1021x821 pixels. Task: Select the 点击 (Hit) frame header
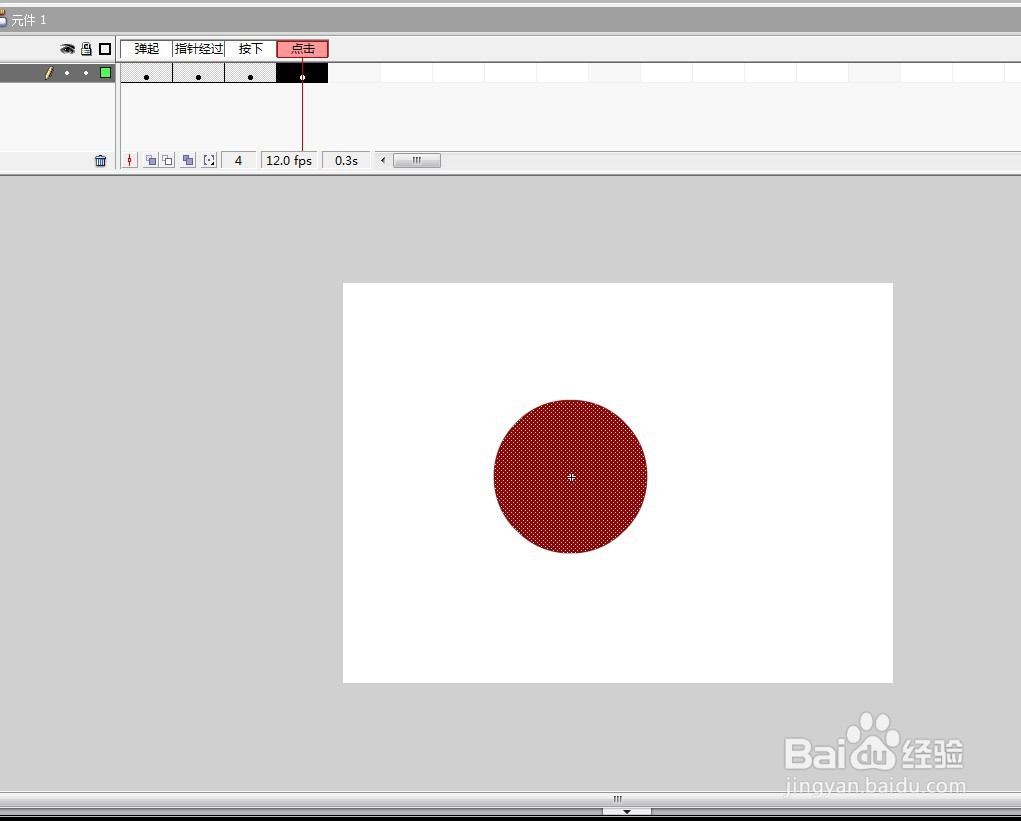[303, 49]
